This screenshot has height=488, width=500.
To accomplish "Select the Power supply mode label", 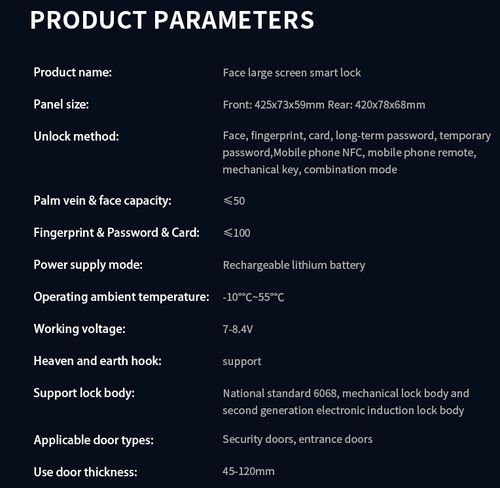I will 88,265.
